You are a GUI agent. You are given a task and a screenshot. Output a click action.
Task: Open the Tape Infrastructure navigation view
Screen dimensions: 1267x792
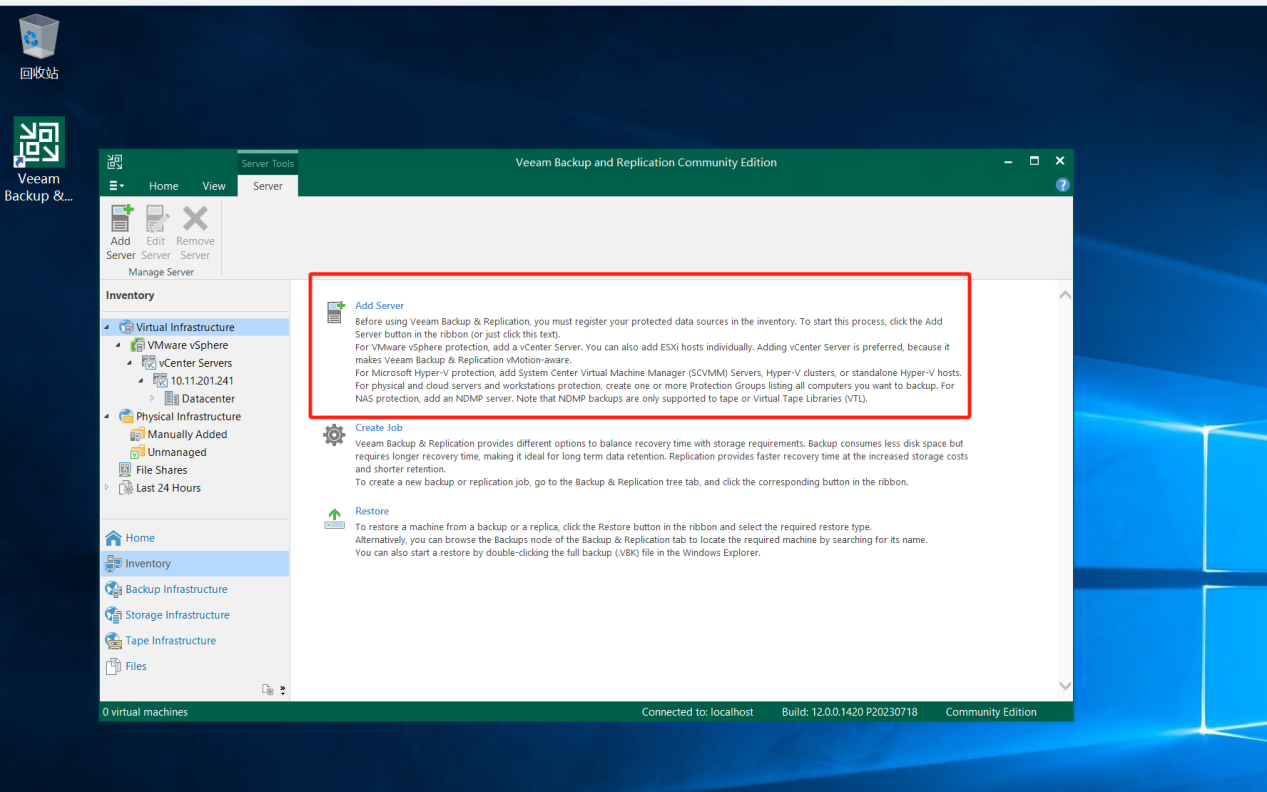click(x=194, y=641)
